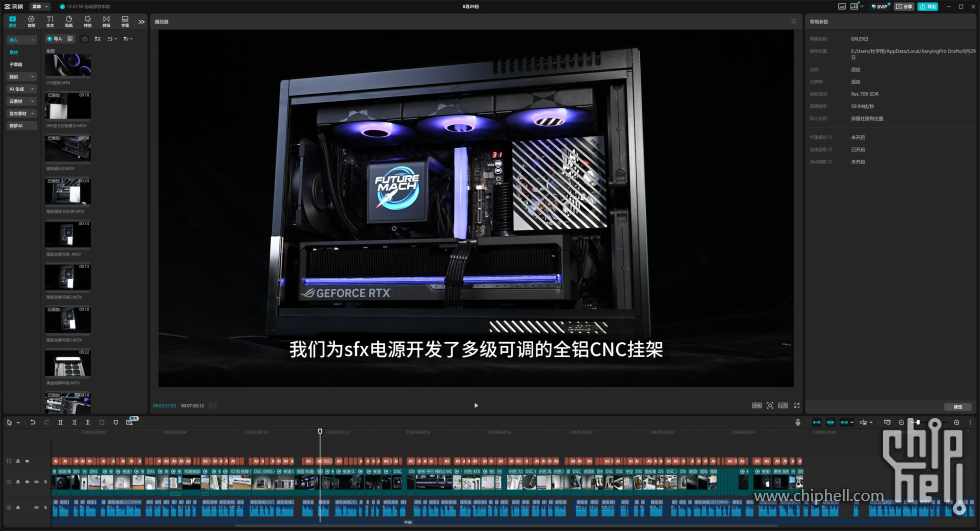This screenshot has height=531, width=980.
Task: Play the preview video
Action: click(x=476, y=405)
